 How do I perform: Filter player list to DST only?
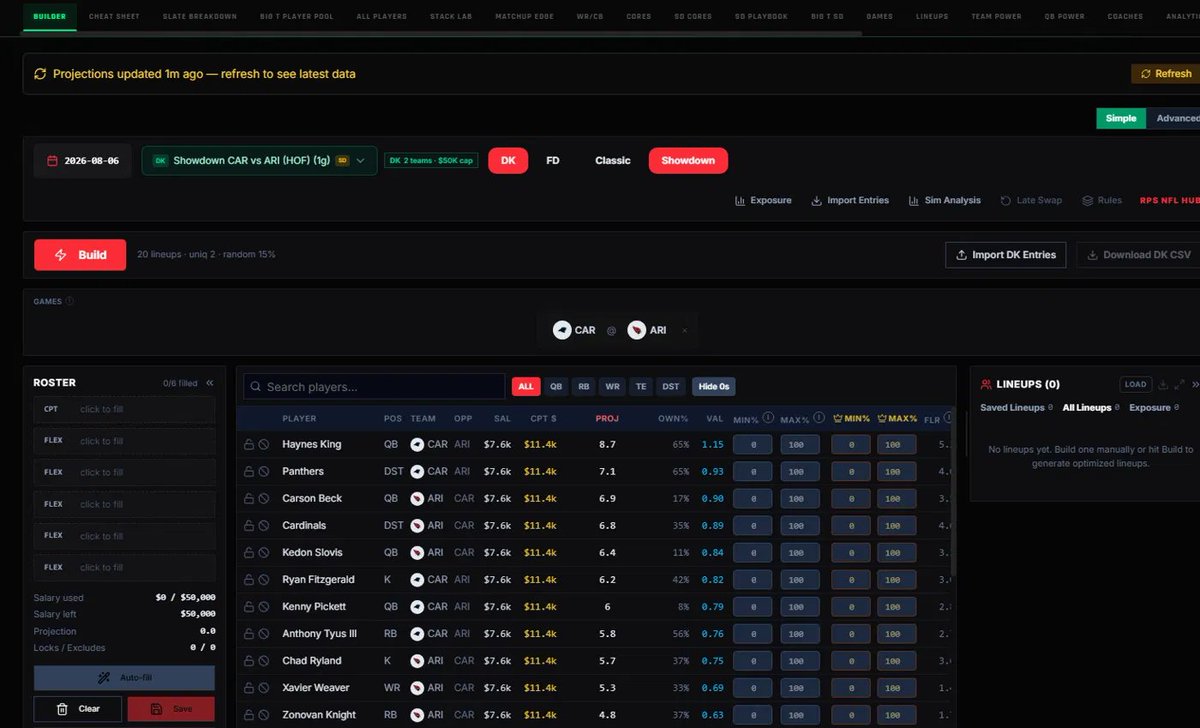coord(670,387)
